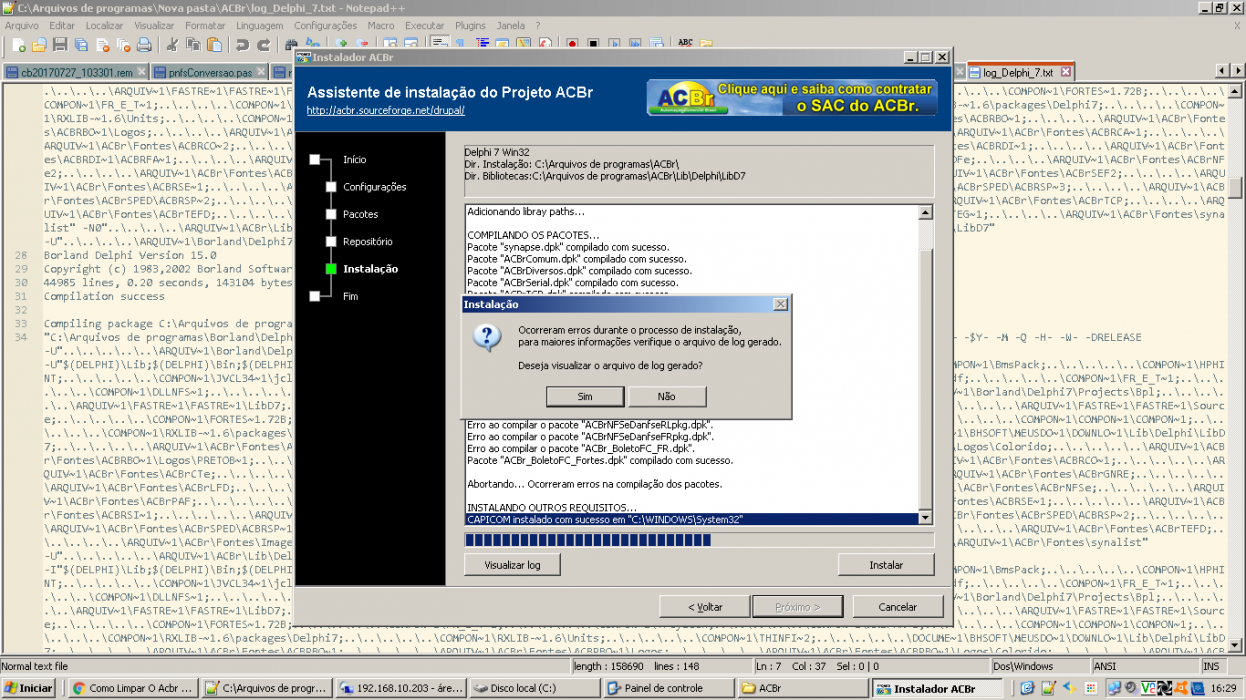Click Não in the Instalação dialog
1246x700 pixels.
tap(666, 396)
